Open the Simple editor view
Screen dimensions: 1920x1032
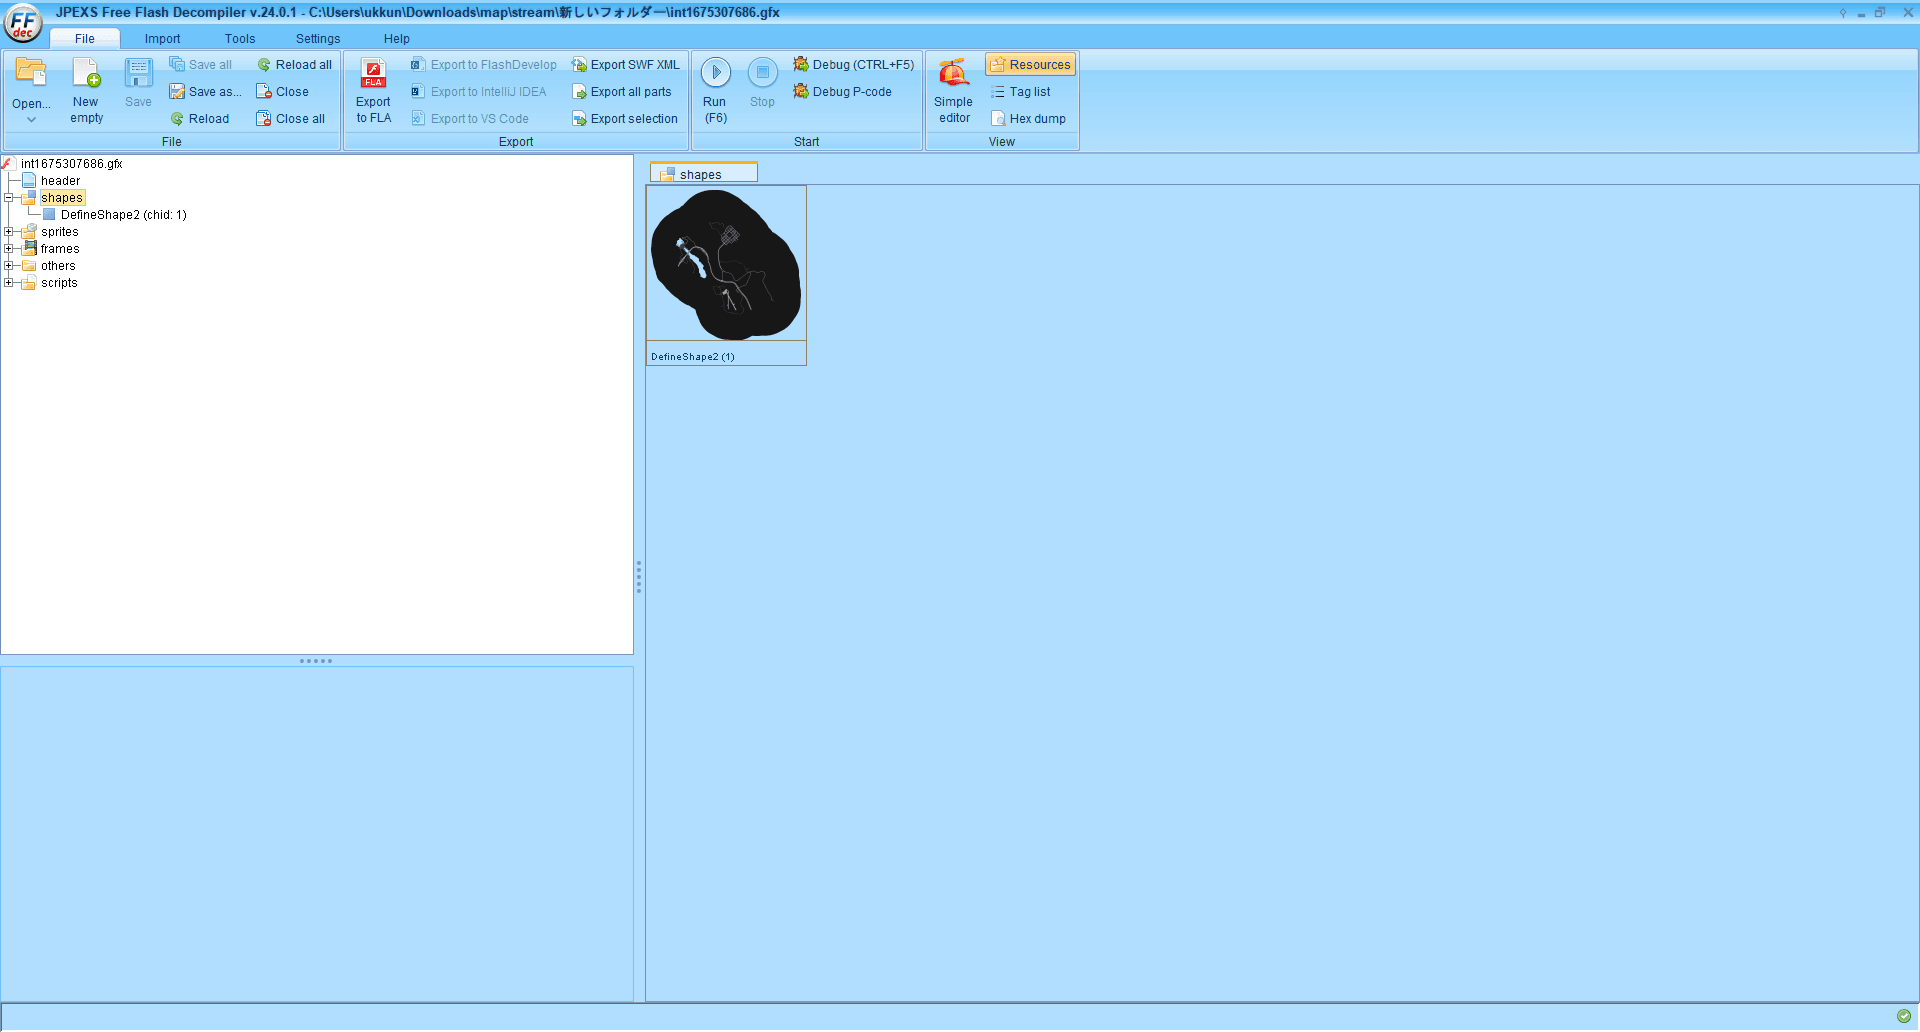point(953,91)
